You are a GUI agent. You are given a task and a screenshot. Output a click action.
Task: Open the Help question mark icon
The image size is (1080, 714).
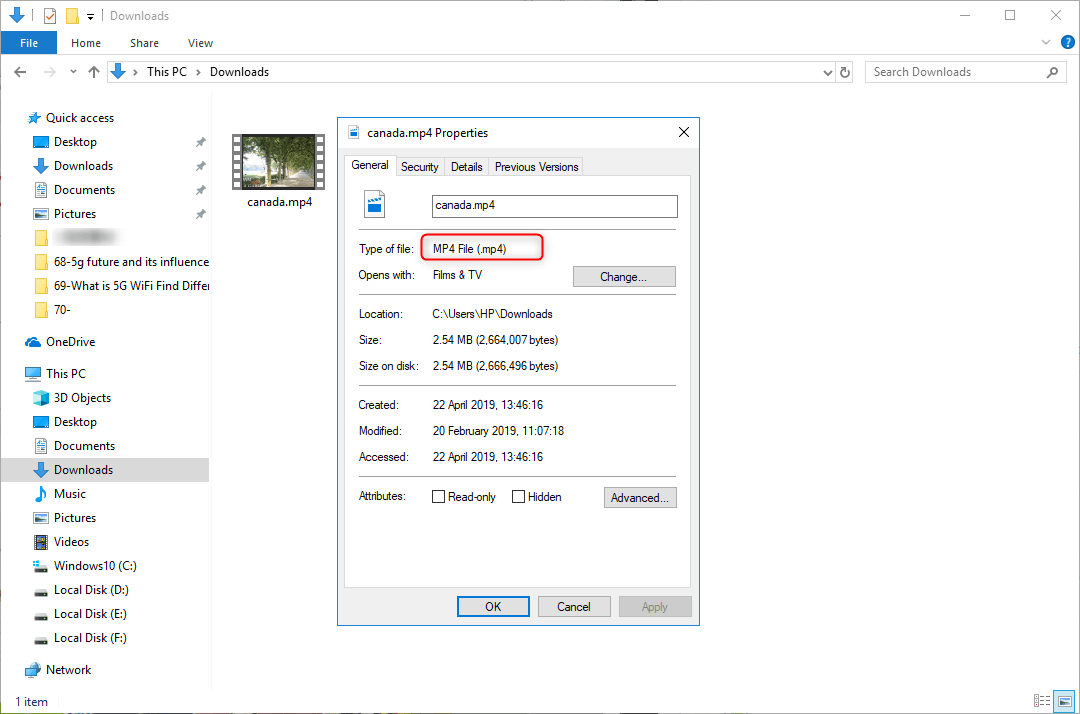(1068, 43)
